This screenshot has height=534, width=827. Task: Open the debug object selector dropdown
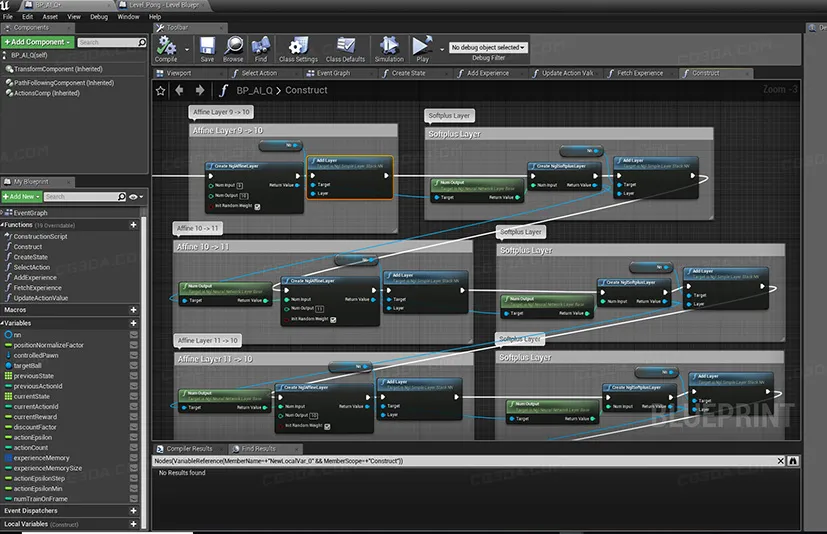click(x=488, y=47)
